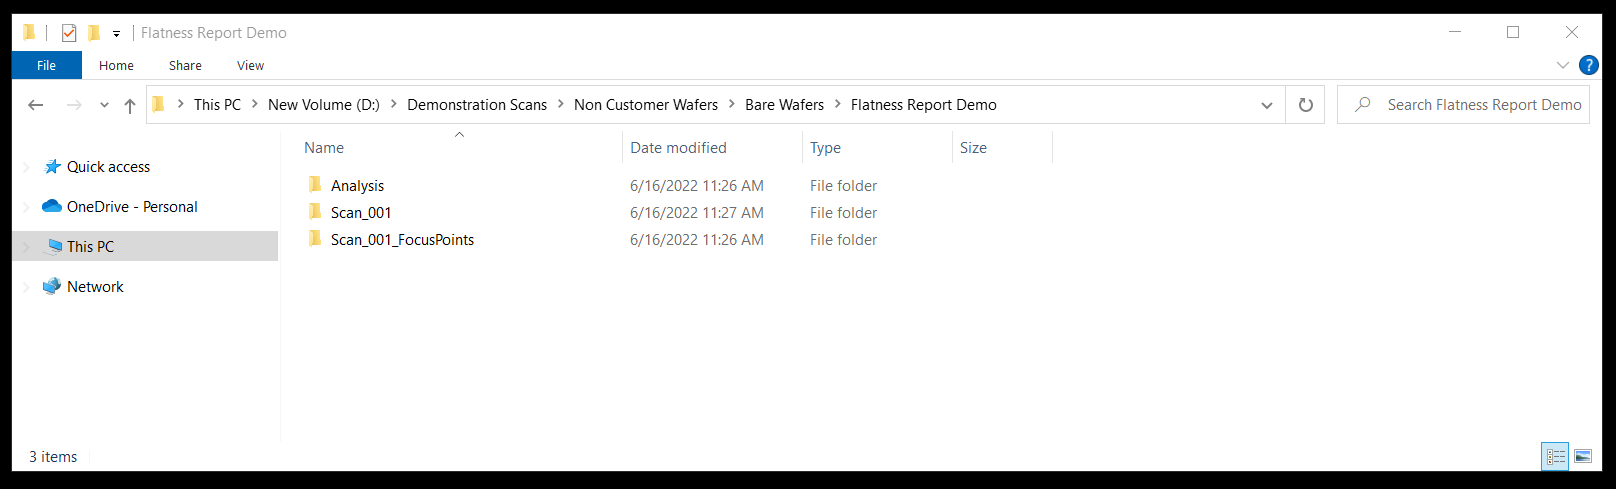Expand the ribbon with the chevron

(x=1562, y=65)
